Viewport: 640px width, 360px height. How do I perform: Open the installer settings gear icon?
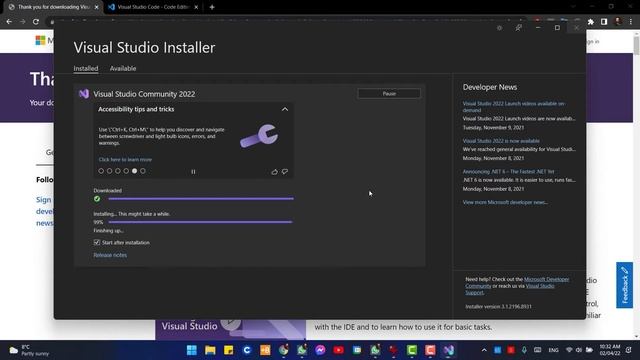tap(499, 28)
